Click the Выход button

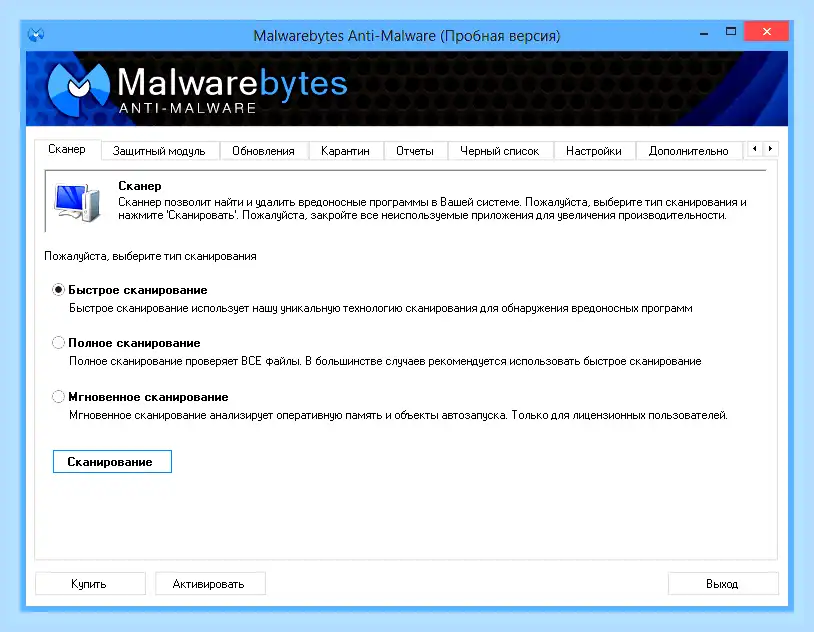click(723, 584)
